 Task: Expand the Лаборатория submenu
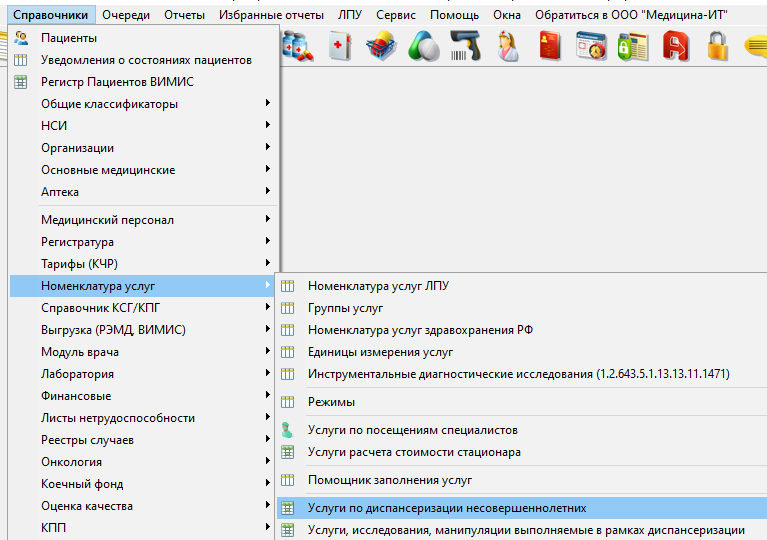(77, 374)
